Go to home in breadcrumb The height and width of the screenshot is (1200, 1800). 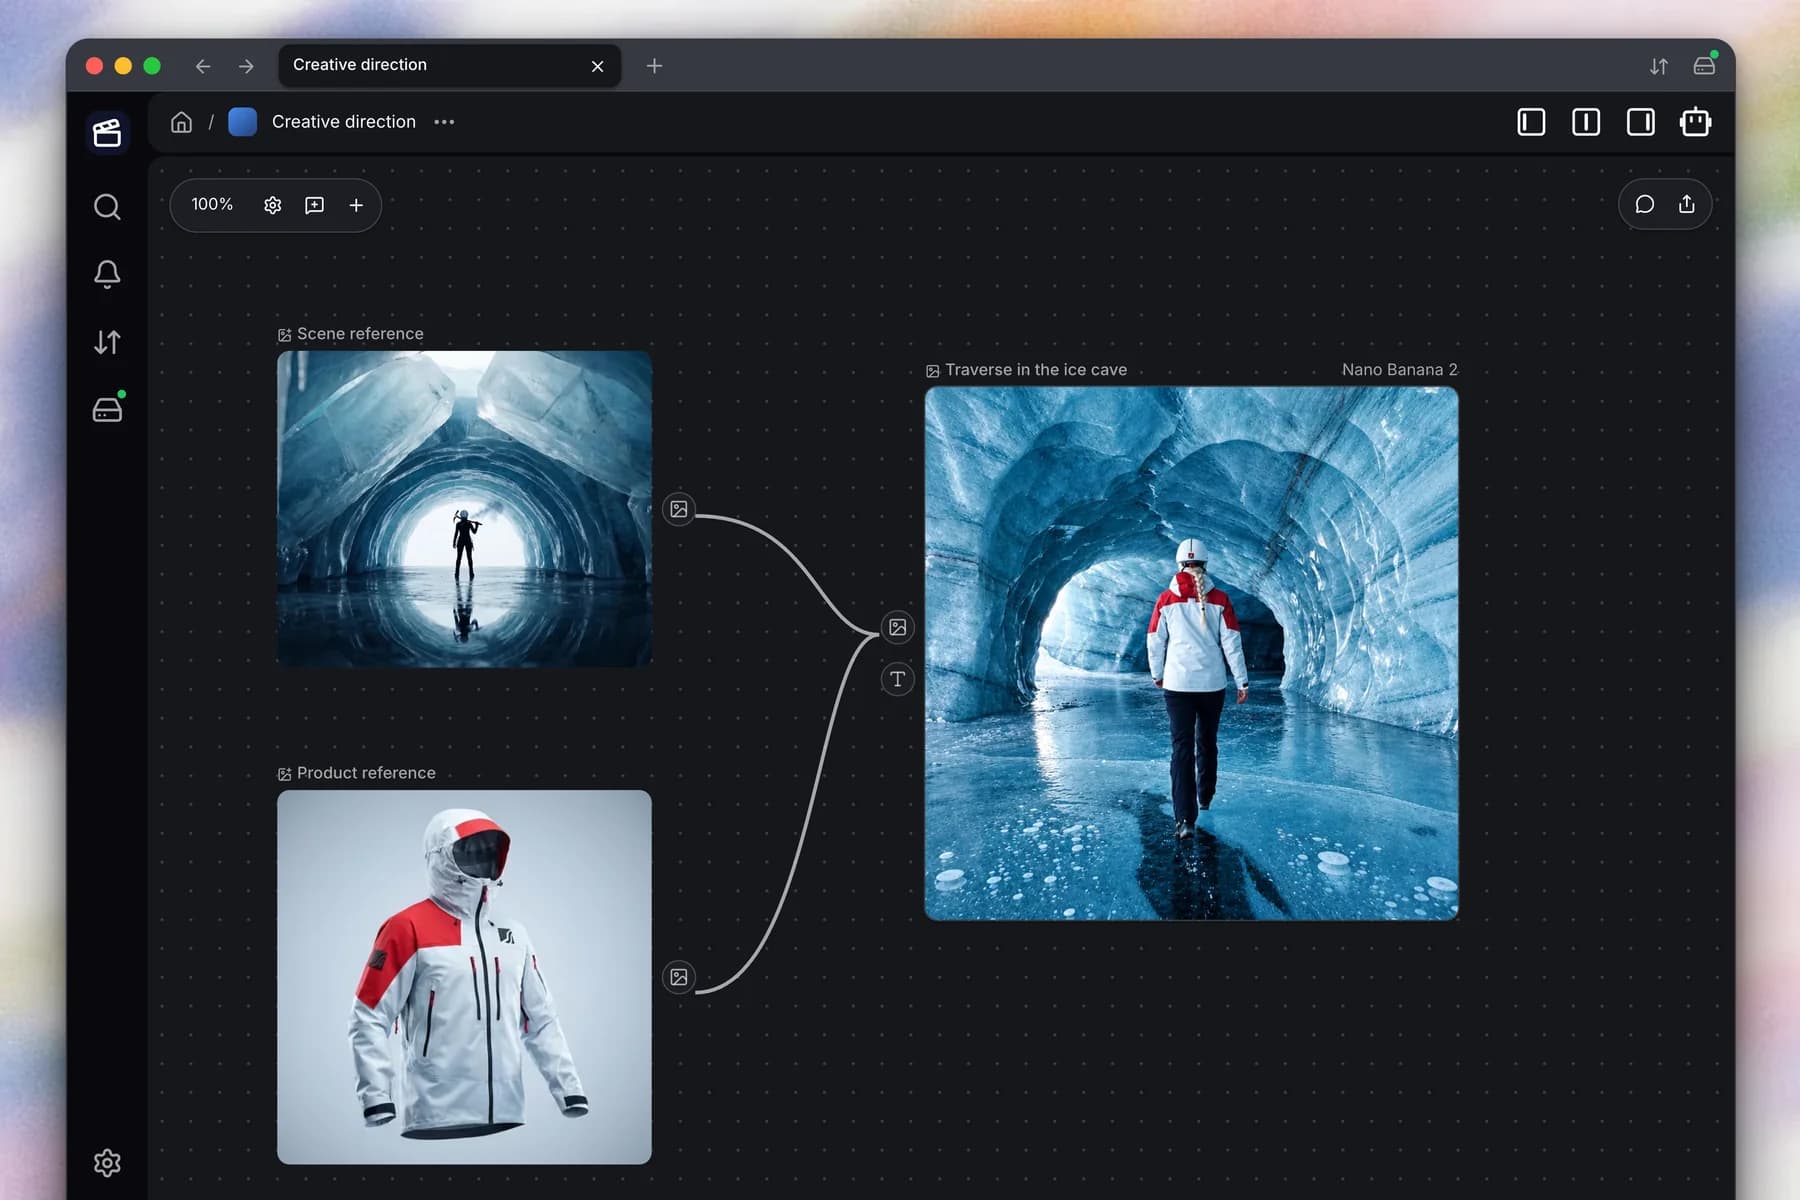(x=181, y=122)
